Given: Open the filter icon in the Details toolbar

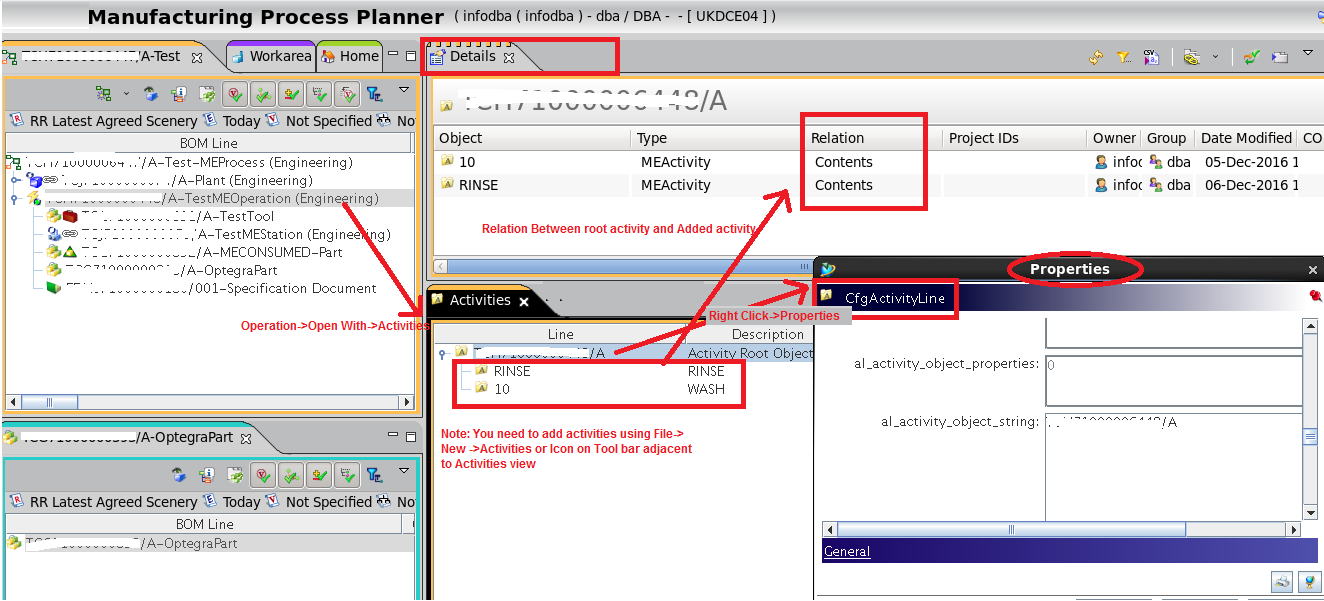Looking at the screenshot, I should tap(1124, 57).
